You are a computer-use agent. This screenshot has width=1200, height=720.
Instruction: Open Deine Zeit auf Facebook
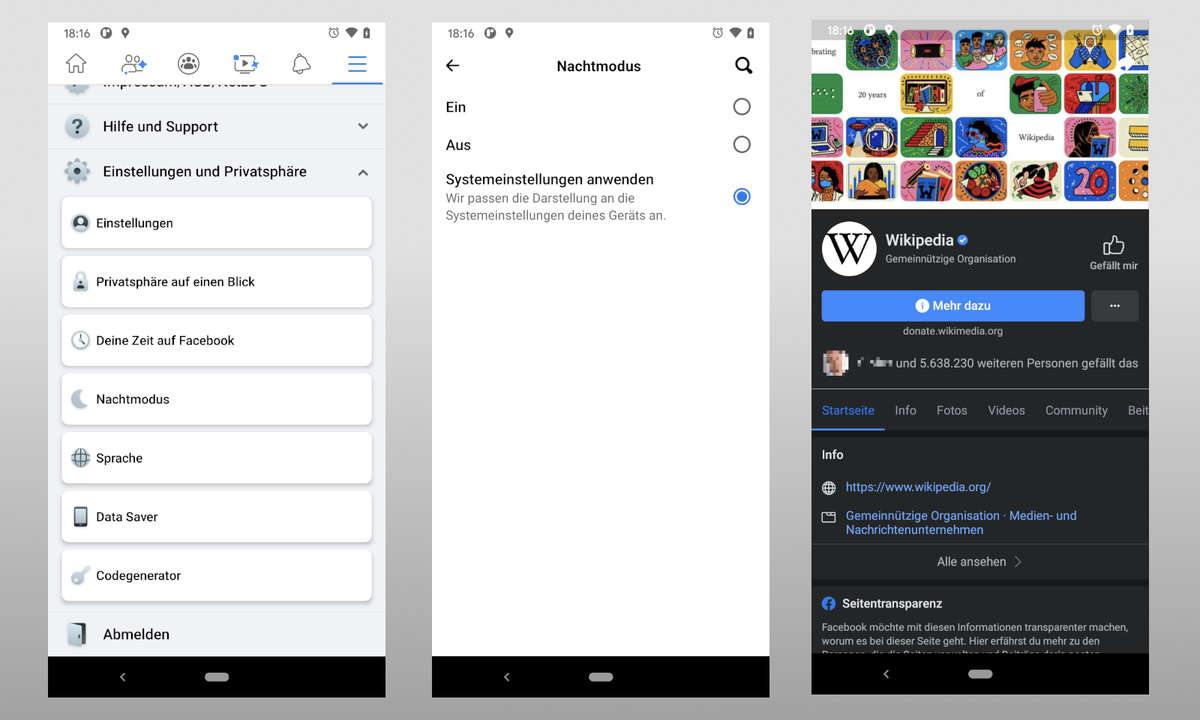click(x=217, y=340)
